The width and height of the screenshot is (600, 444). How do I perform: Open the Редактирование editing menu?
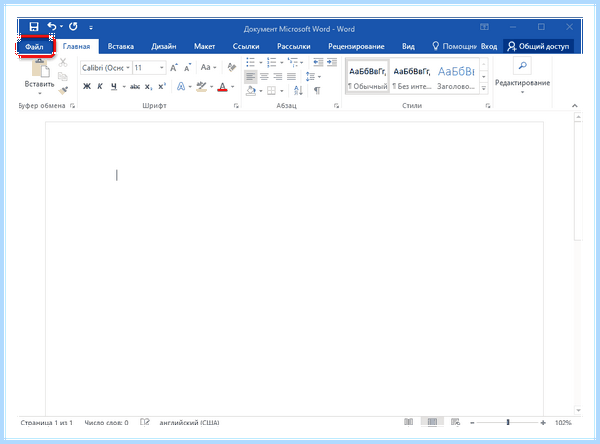point(522,77)
